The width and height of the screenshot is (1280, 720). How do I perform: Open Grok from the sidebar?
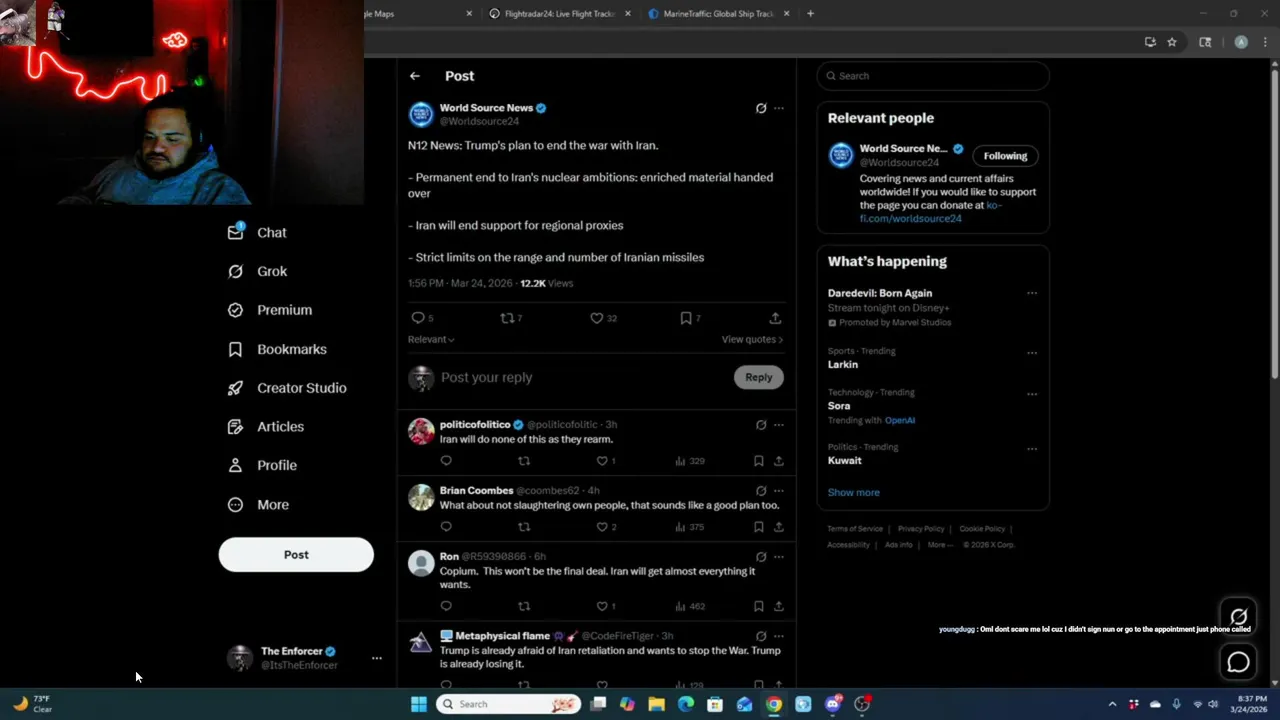[257, 271]
